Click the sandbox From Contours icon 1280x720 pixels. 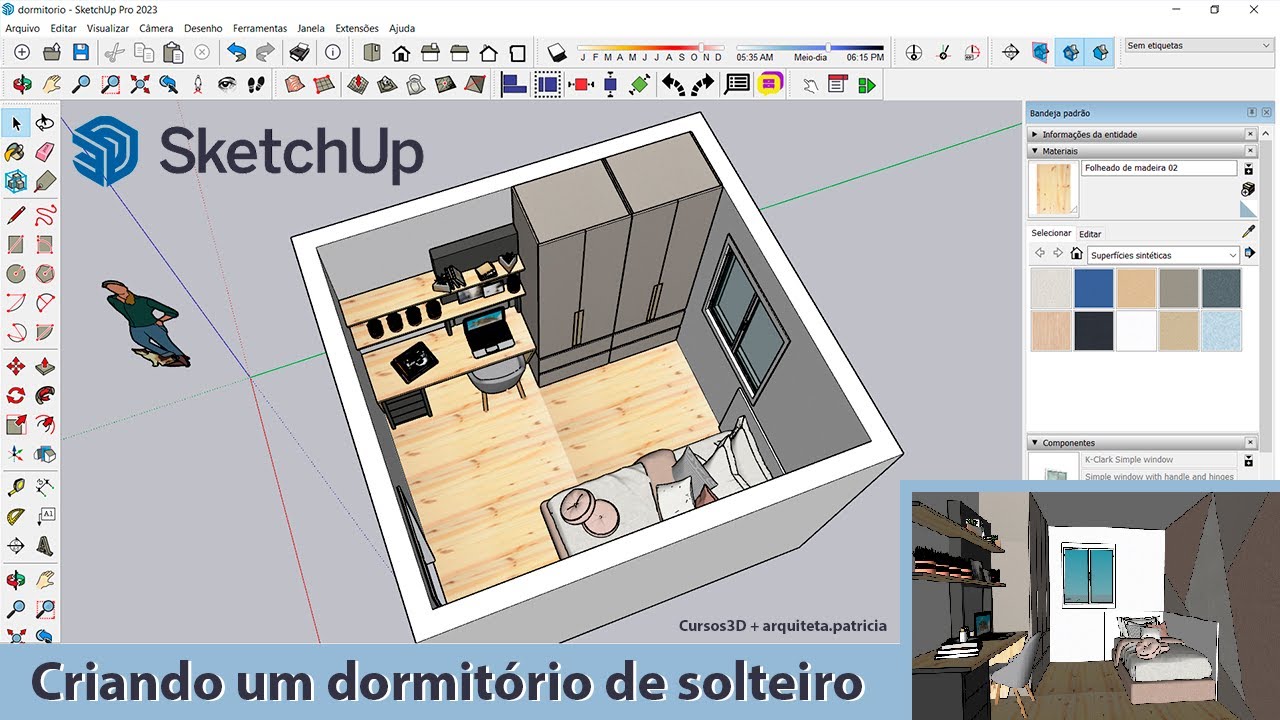tap(294, 85)
